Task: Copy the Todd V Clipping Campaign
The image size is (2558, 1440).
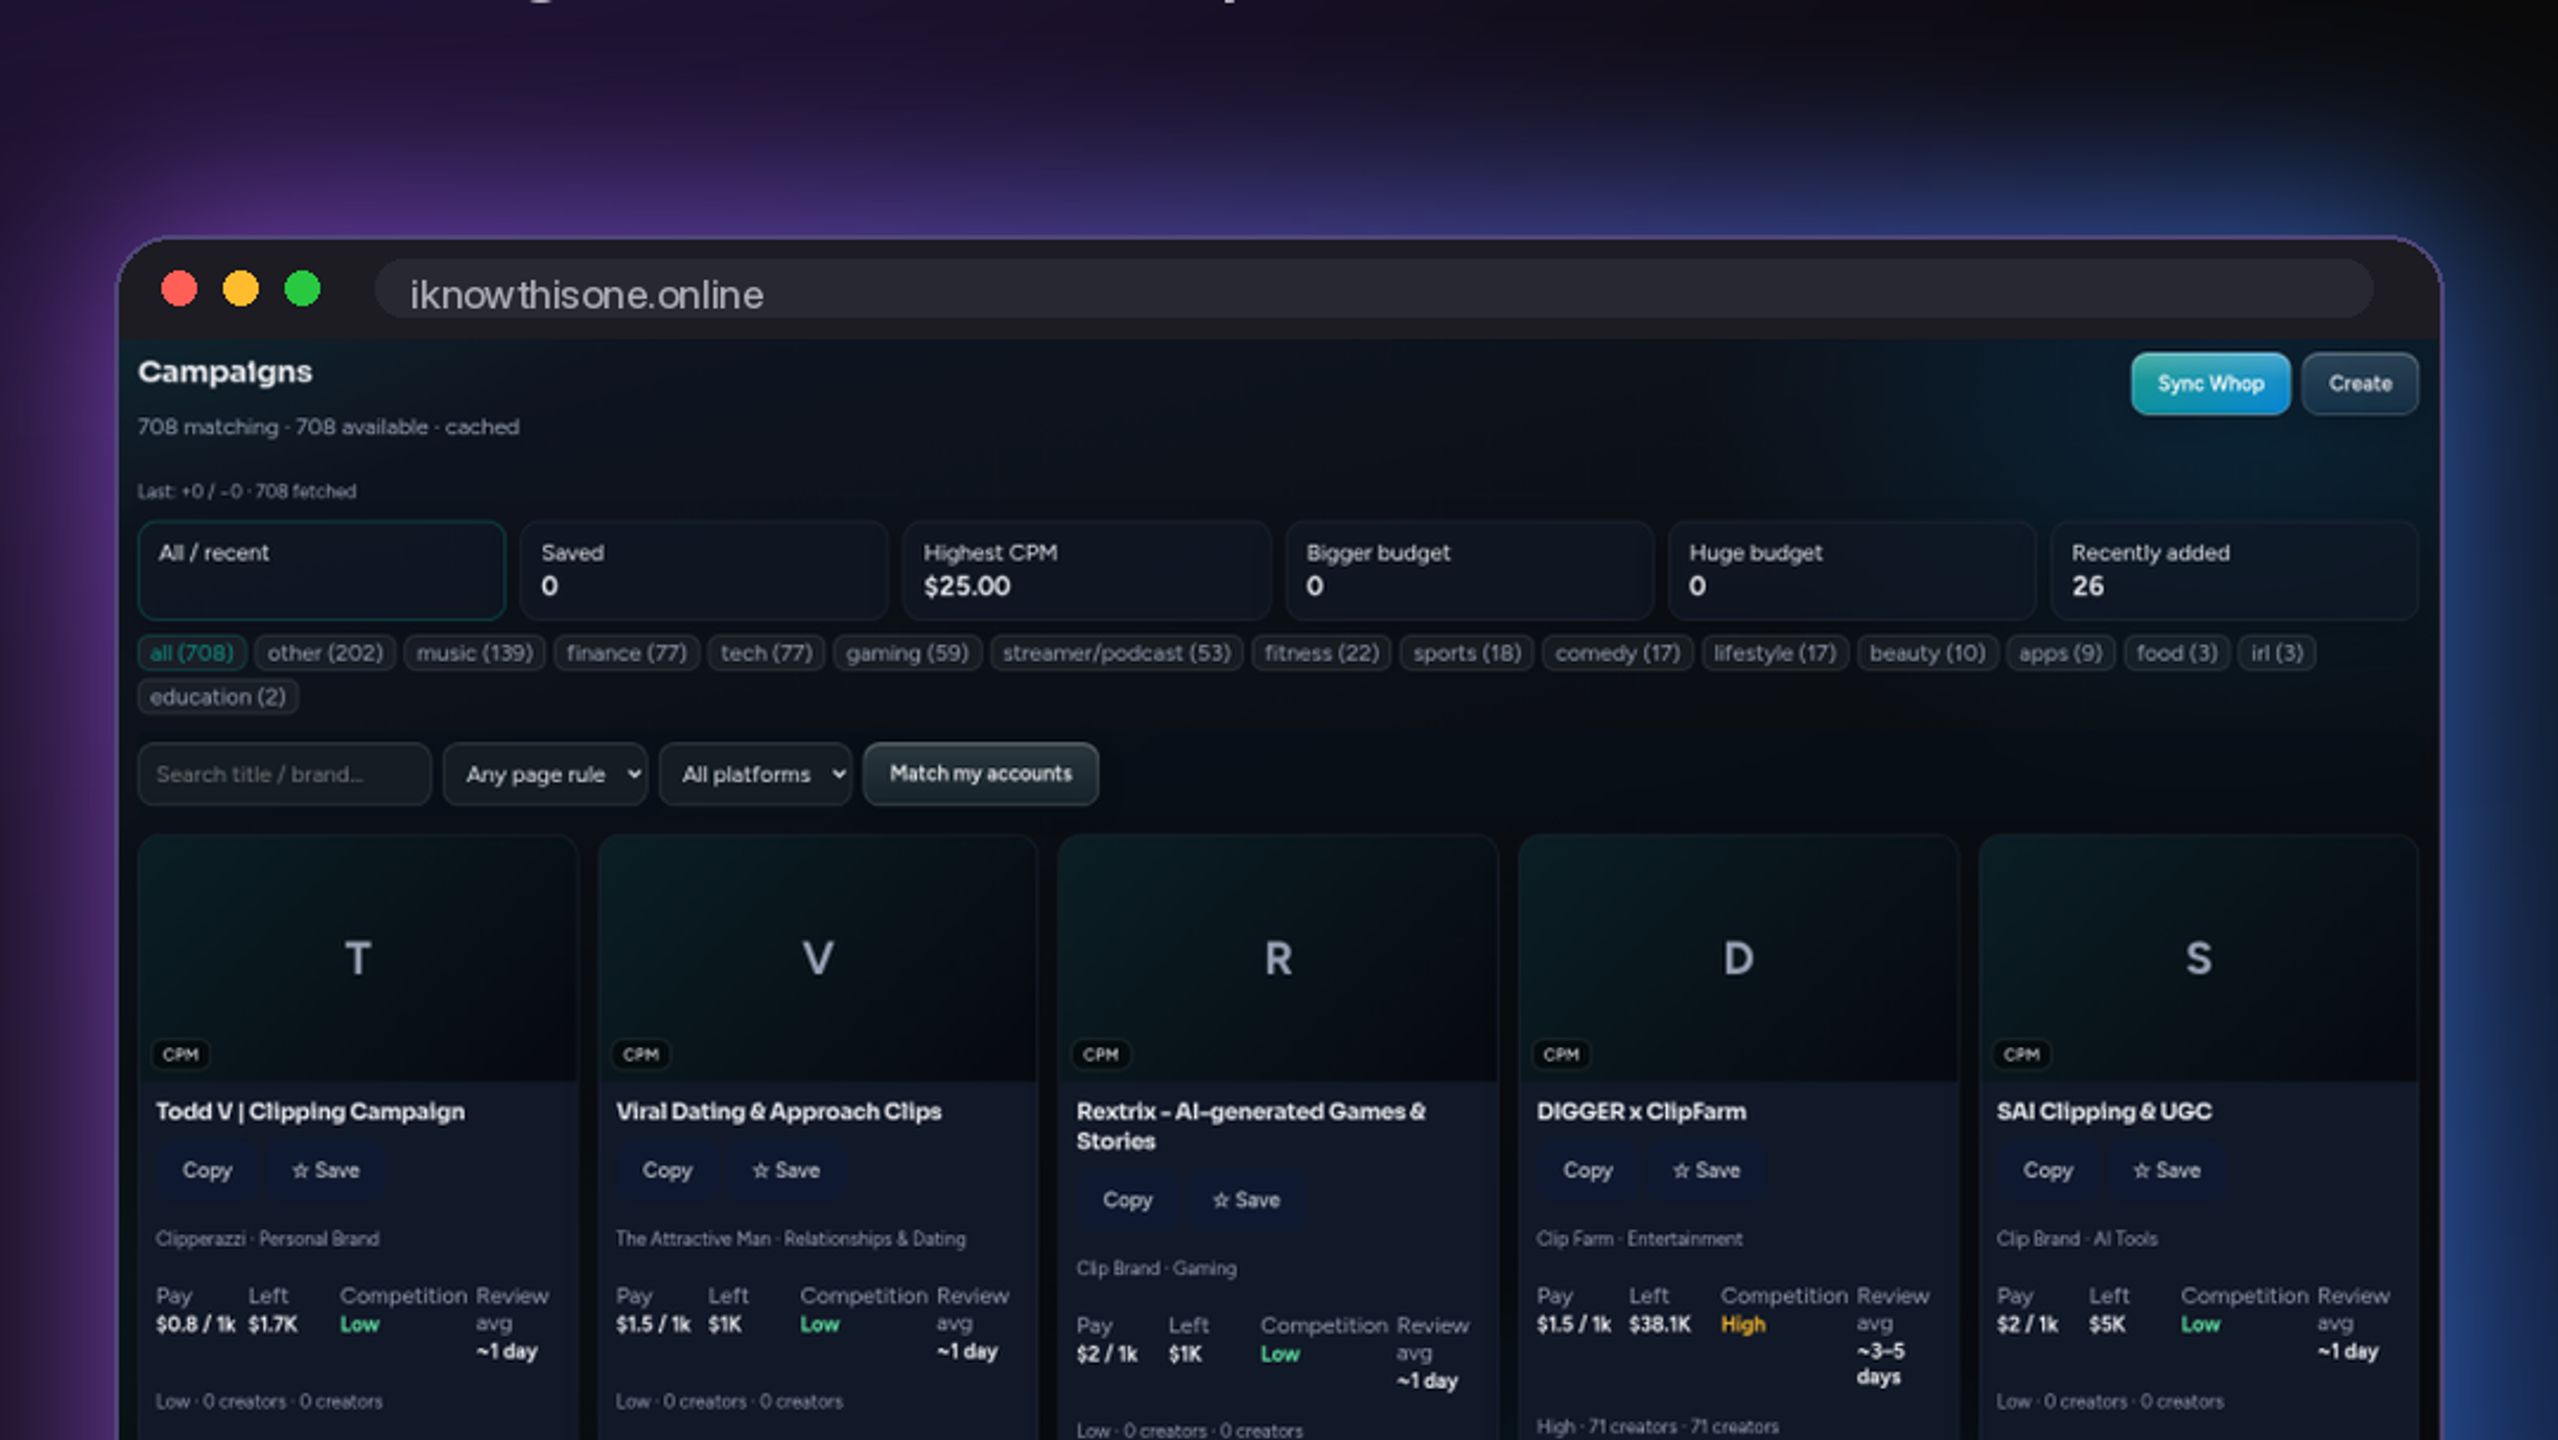Action: (x=207, y=1170)
